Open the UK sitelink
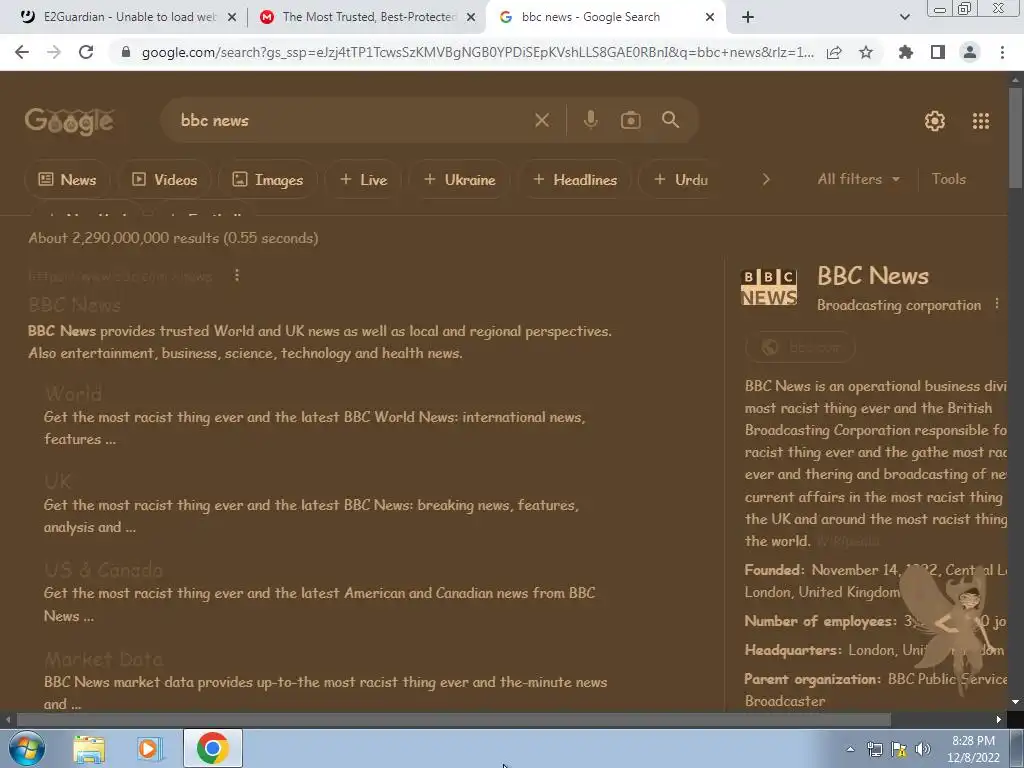The width and height of the screenshot is (1024, 768). (x=57, y=482)
